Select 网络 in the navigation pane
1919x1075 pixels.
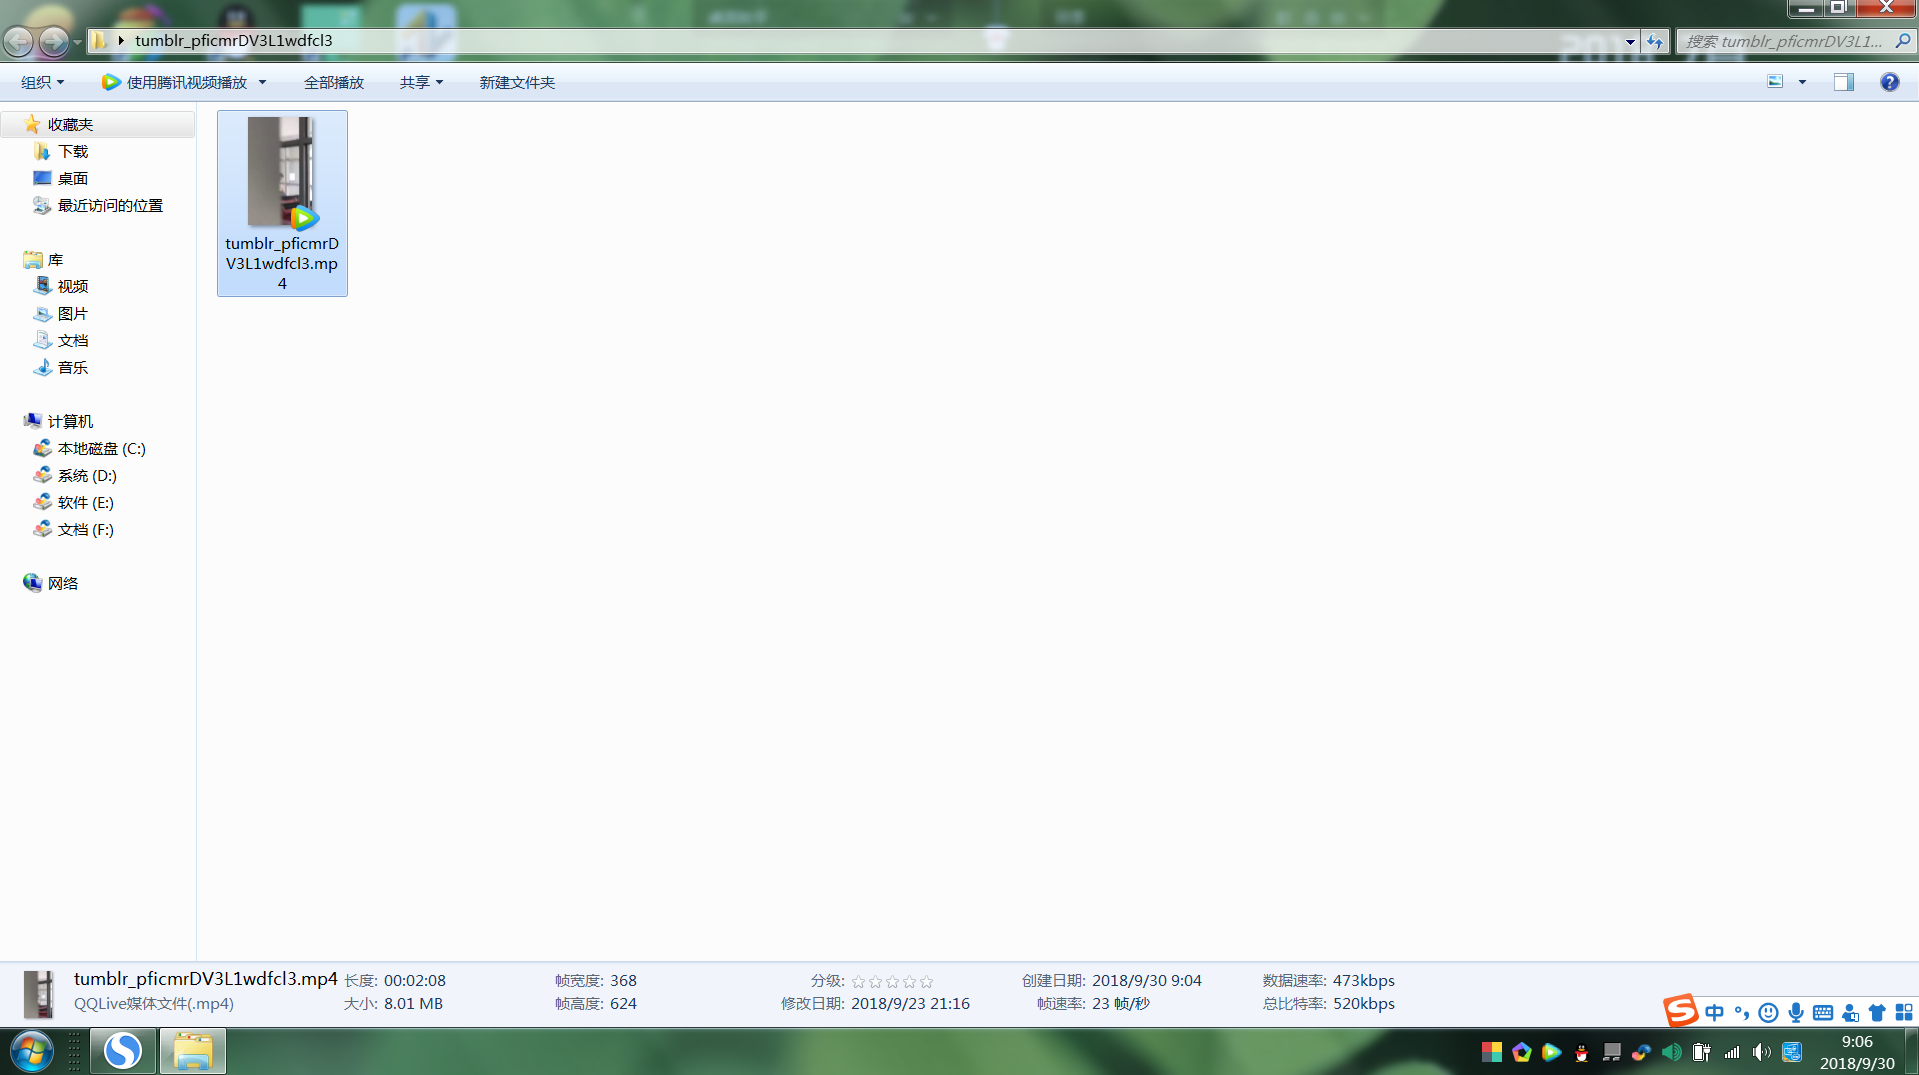point(63,583)
